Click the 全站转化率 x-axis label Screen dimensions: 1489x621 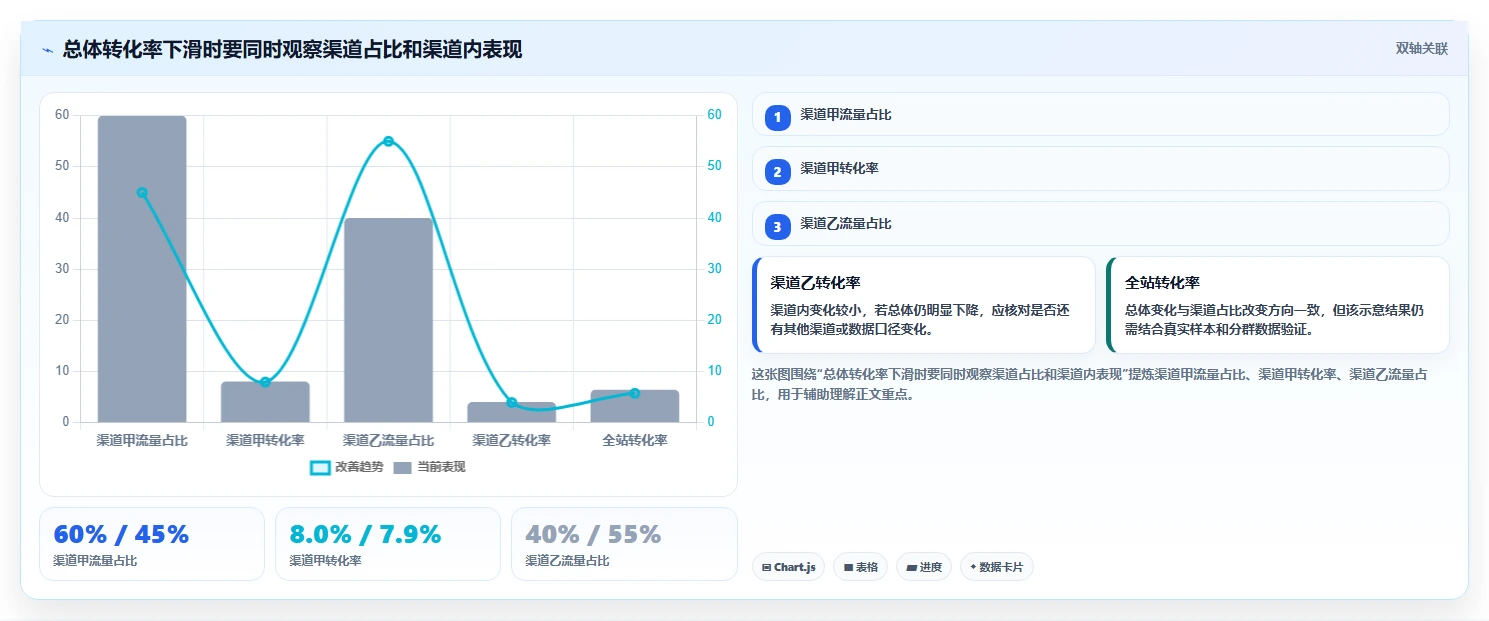(635, 440)
